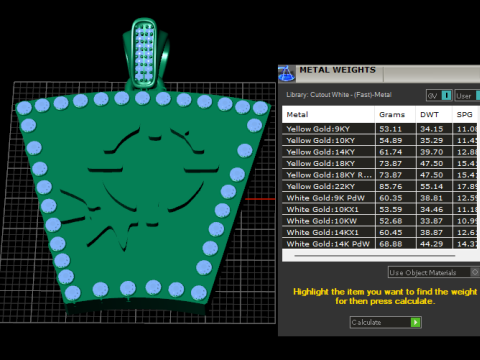Screen dimensions: 480x360
Task: Select Yellow Gold:18KY R... row
Action: pyautogui.click(x=380, y=175)
